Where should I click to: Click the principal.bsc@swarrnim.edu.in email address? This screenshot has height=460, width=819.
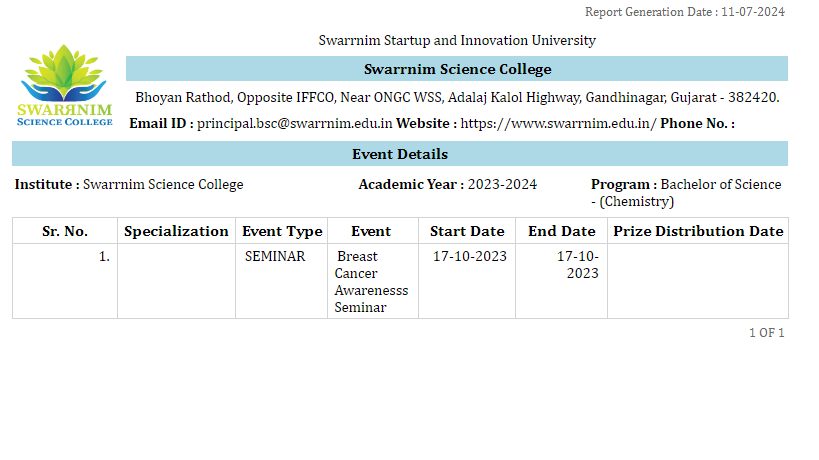pos(295,124)
